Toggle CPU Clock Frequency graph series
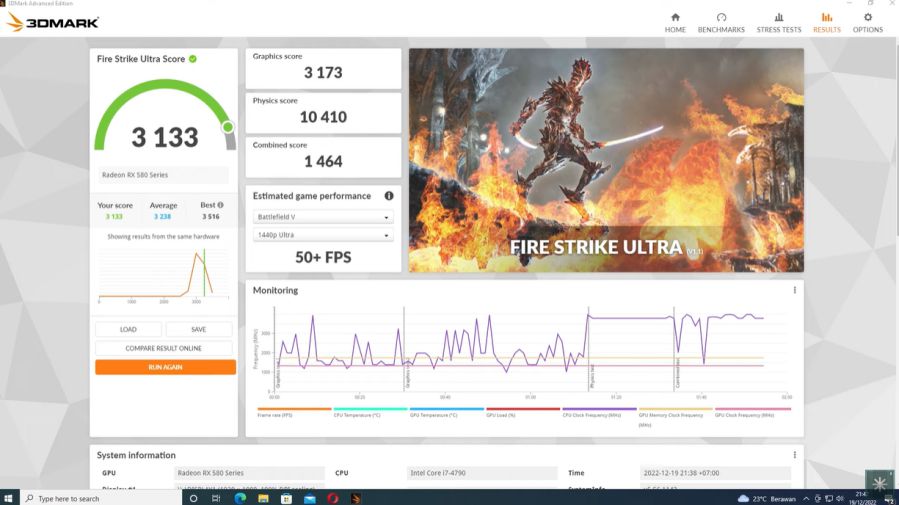Image resolution: width=899 pixels, height=505 pixels. pos(599,412)
